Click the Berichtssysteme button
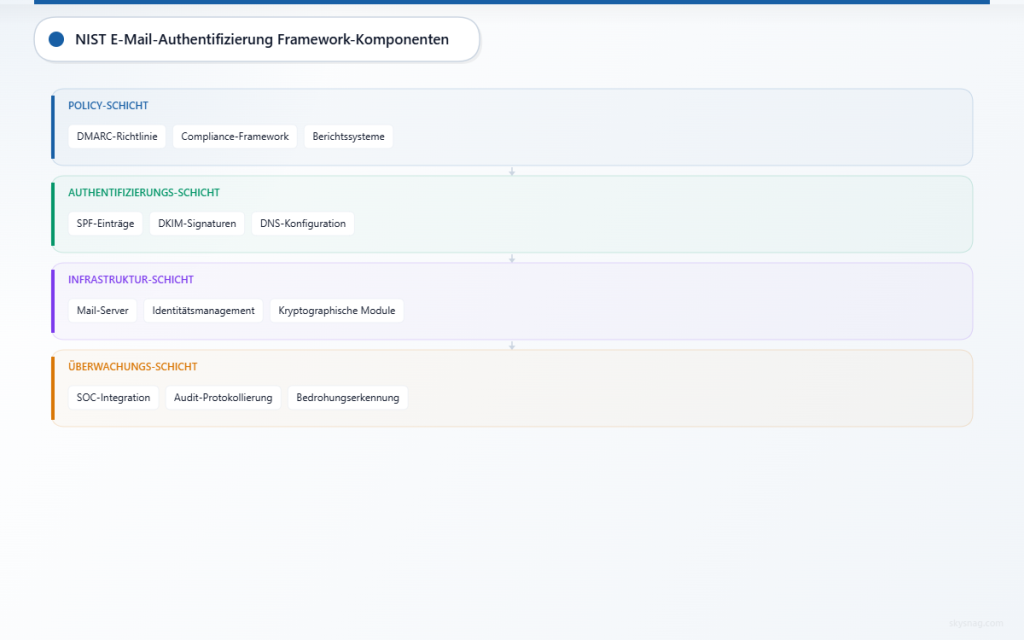Screen dimensions: 1024x640 point(348,136)
